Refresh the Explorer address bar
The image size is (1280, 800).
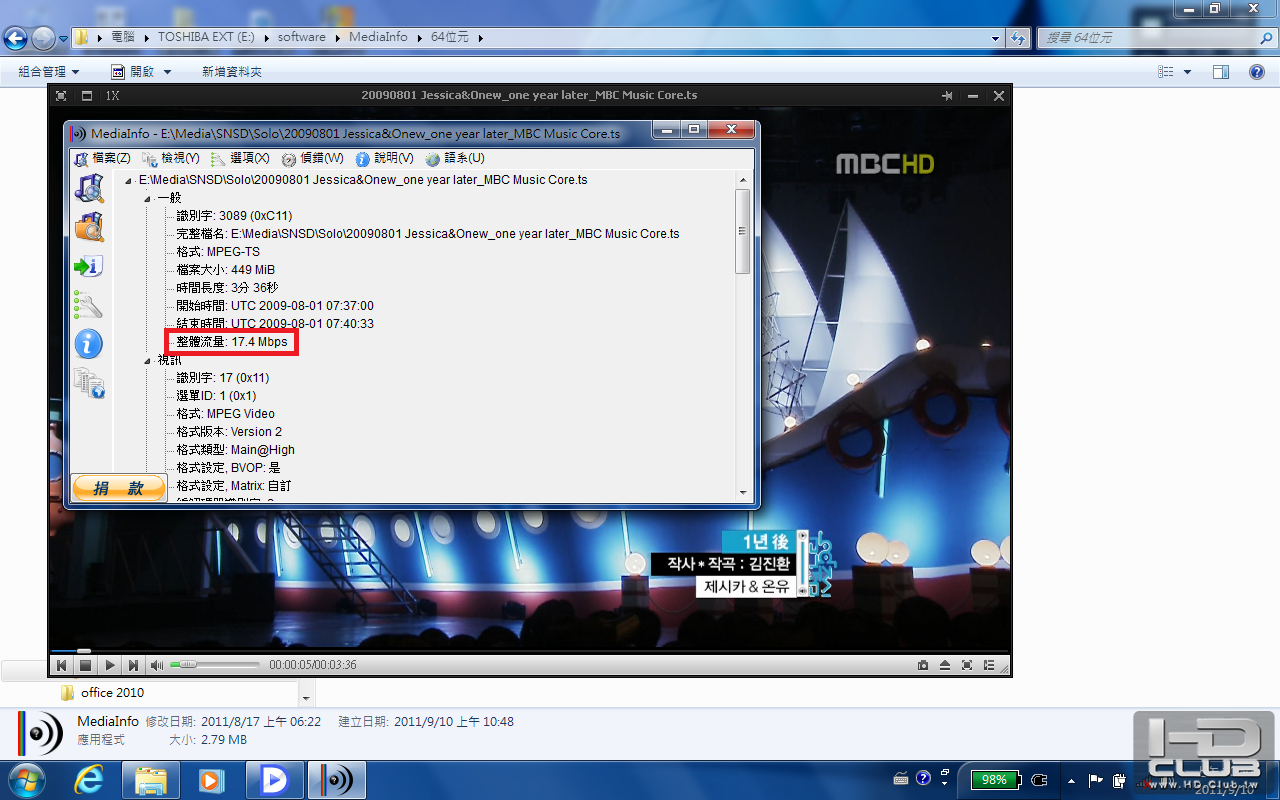[1019, 38]
